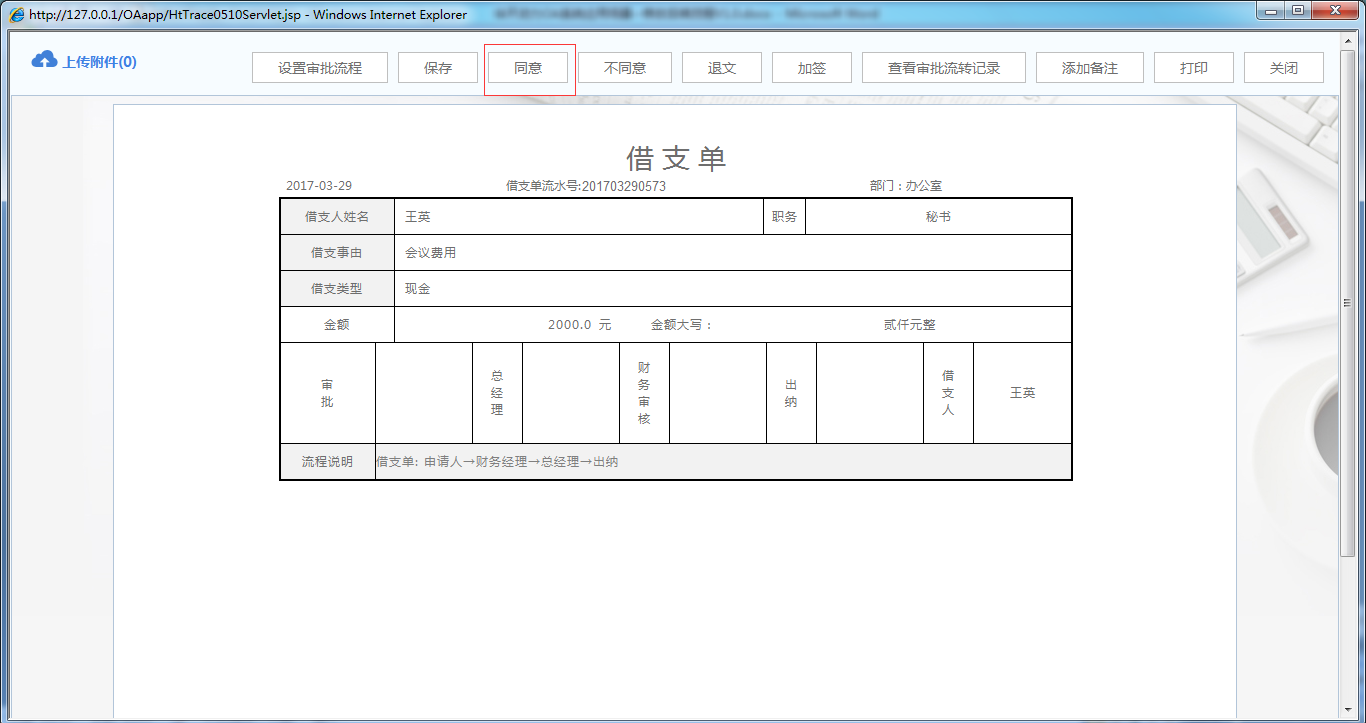Click the 保存 (Save) button
Image resolution: width=1366 pixels, height=723 pixels.
pos(438,67)
